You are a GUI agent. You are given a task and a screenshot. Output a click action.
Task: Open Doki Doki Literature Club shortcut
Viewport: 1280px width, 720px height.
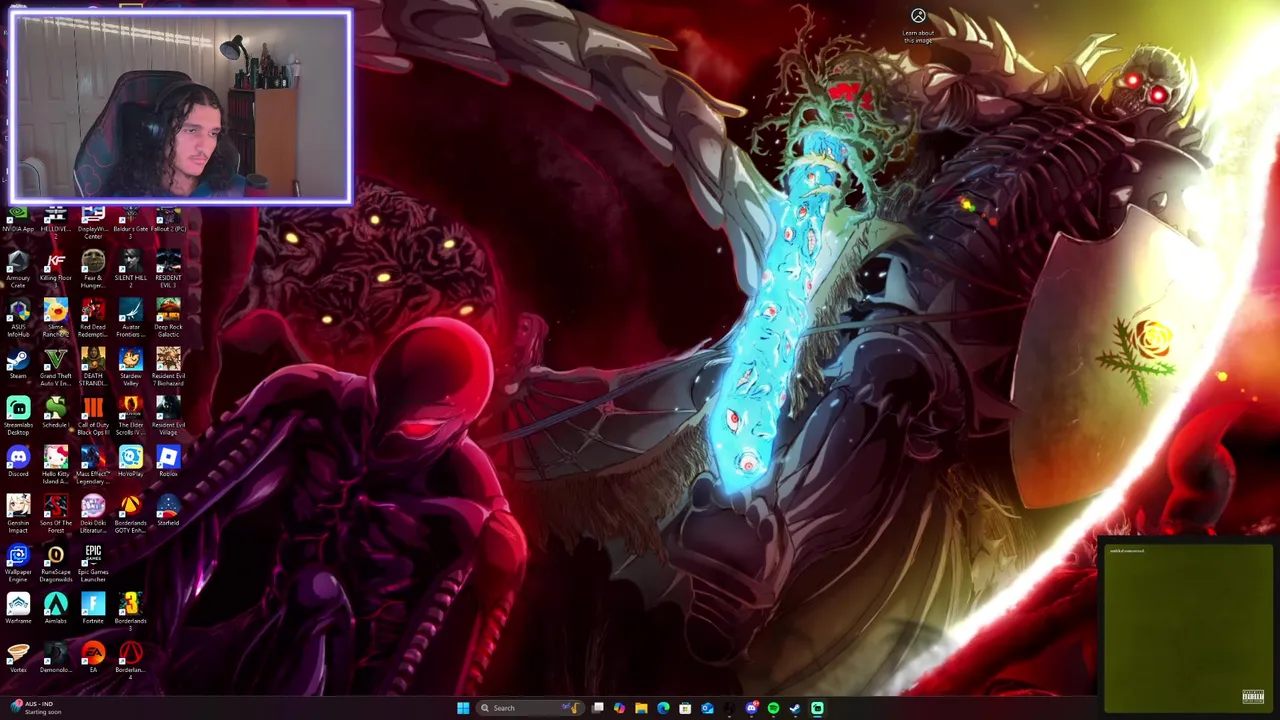click(x=93, y=514)
